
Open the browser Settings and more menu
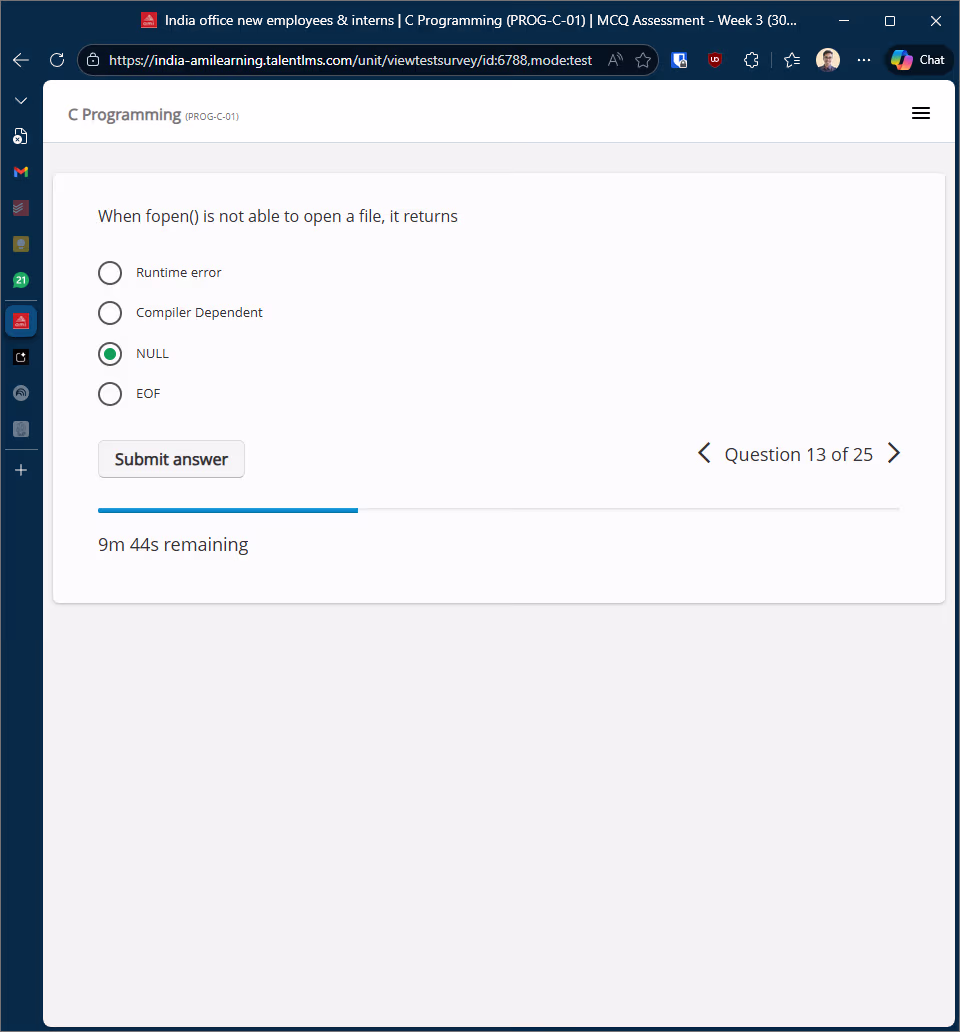(864, 60)
